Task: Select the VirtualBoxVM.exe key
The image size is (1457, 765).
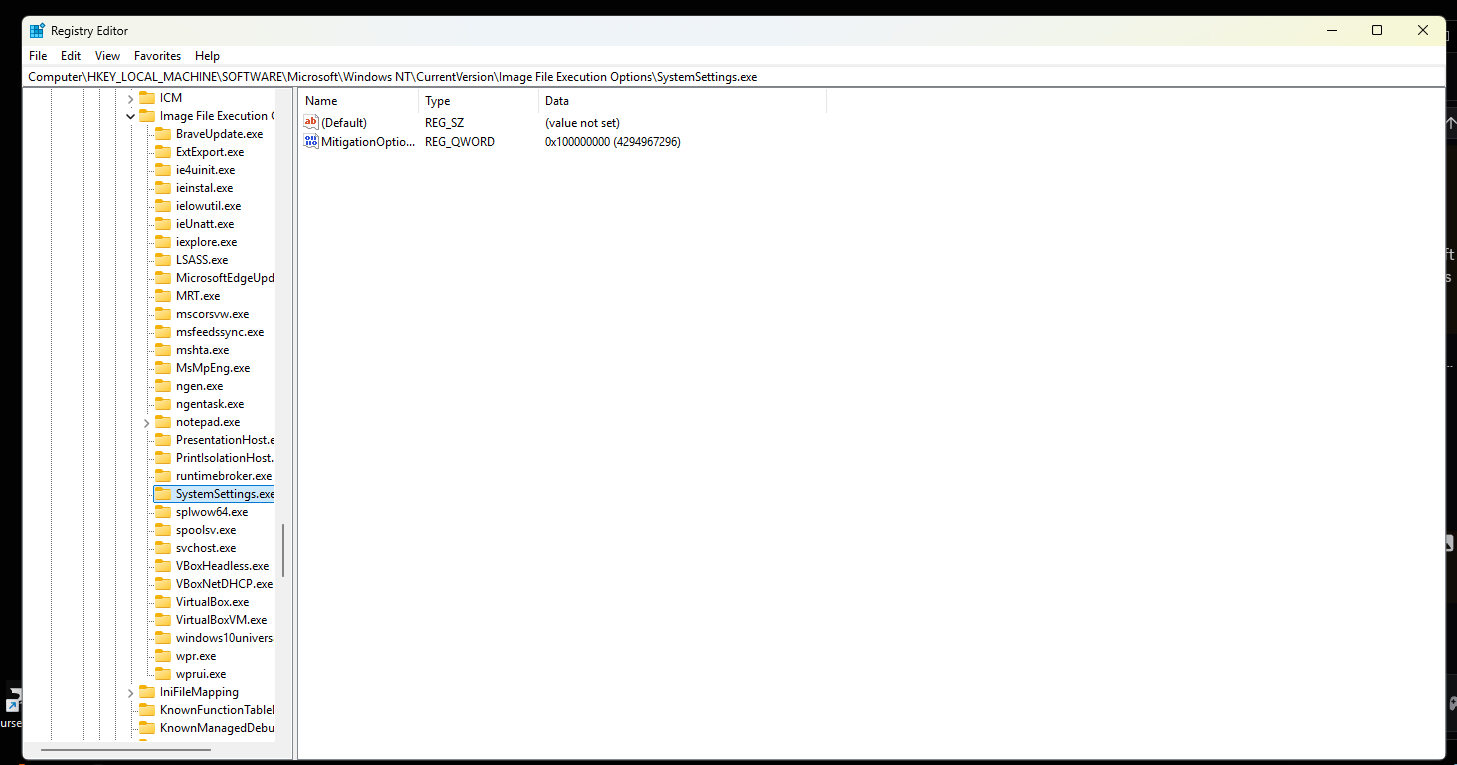Action: (x=222, y=620)
